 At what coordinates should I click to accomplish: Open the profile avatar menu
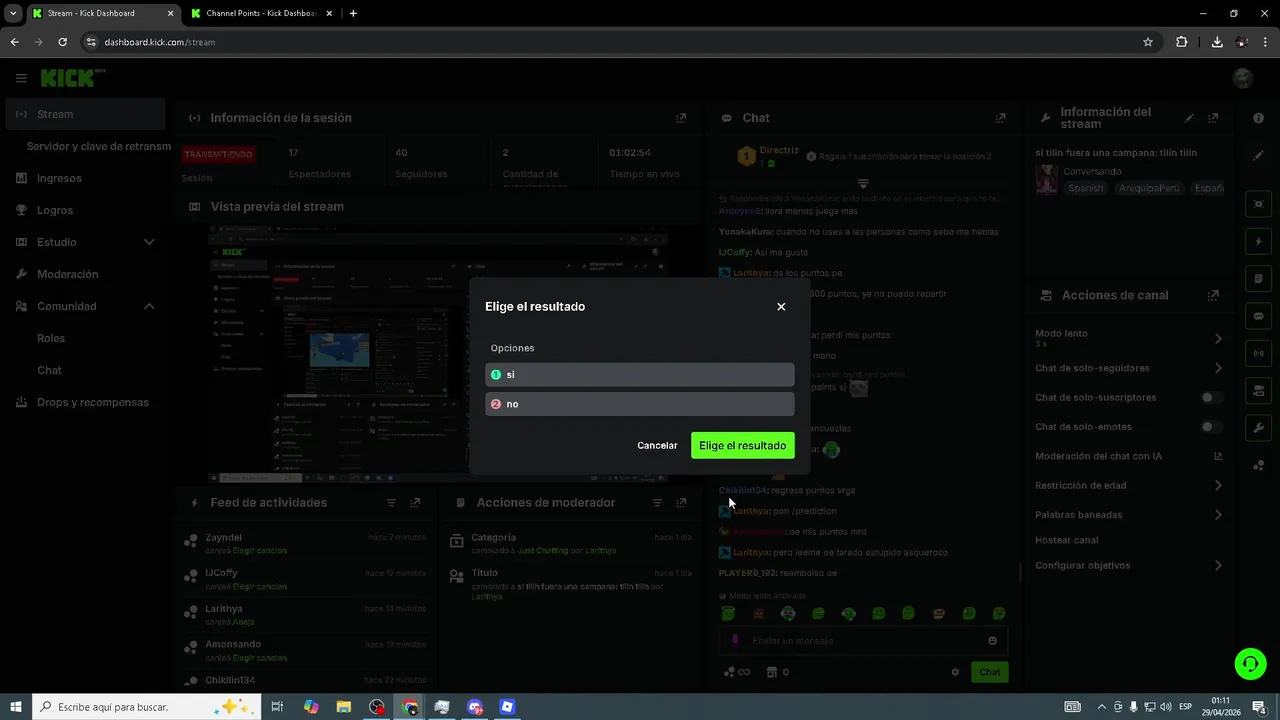(1243, 78)
